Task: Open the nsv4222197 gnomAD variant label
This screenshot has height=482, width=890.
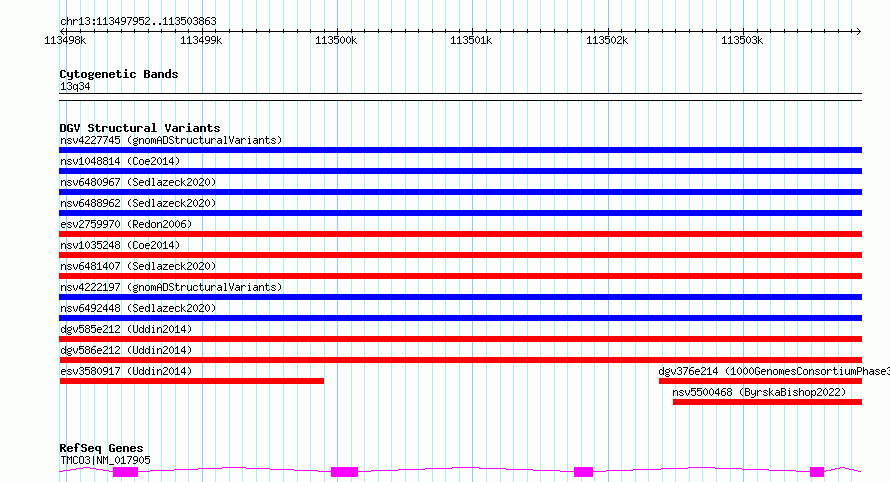Action: (171, 287)
